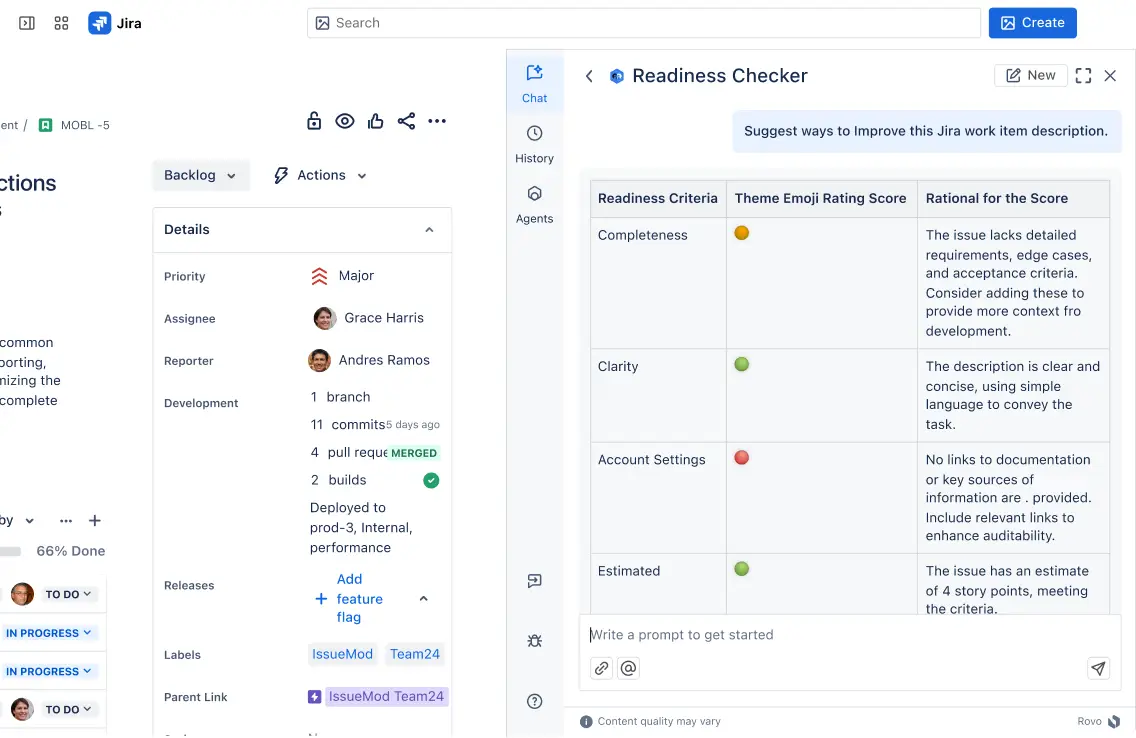
Task: Open the Actions menu
Action: [318, 175]
